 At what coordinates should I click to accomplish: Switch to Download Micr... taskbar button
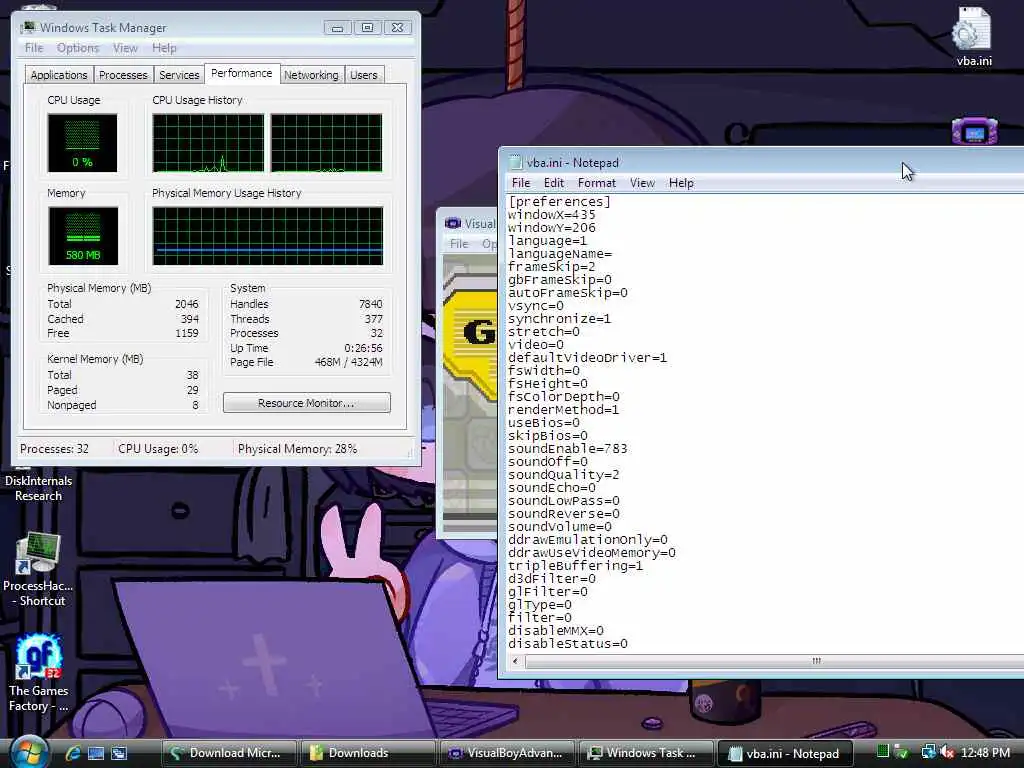(229, 753)
